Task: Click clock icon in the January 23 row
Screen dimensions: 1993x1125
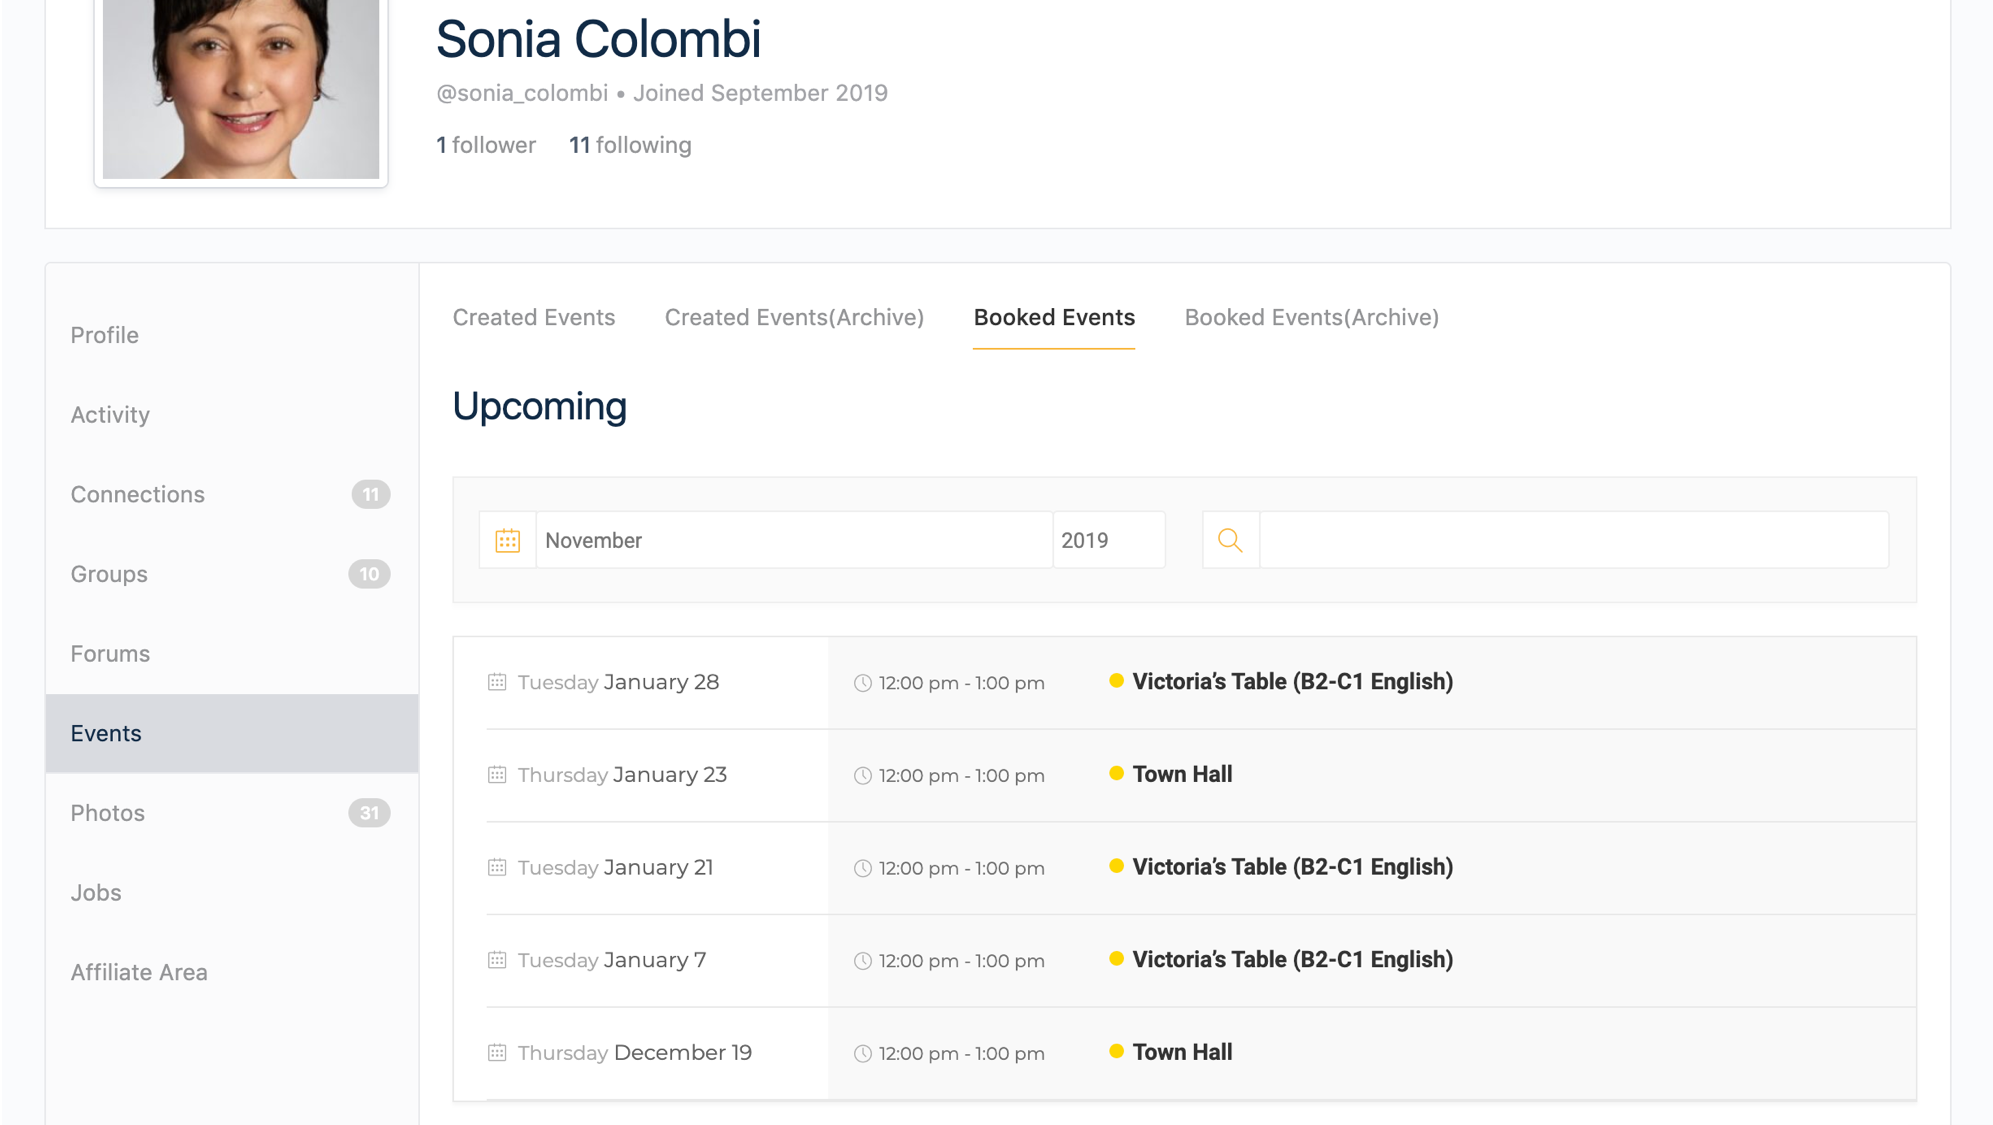Action: pyautogui.click(x=863, y=776)
